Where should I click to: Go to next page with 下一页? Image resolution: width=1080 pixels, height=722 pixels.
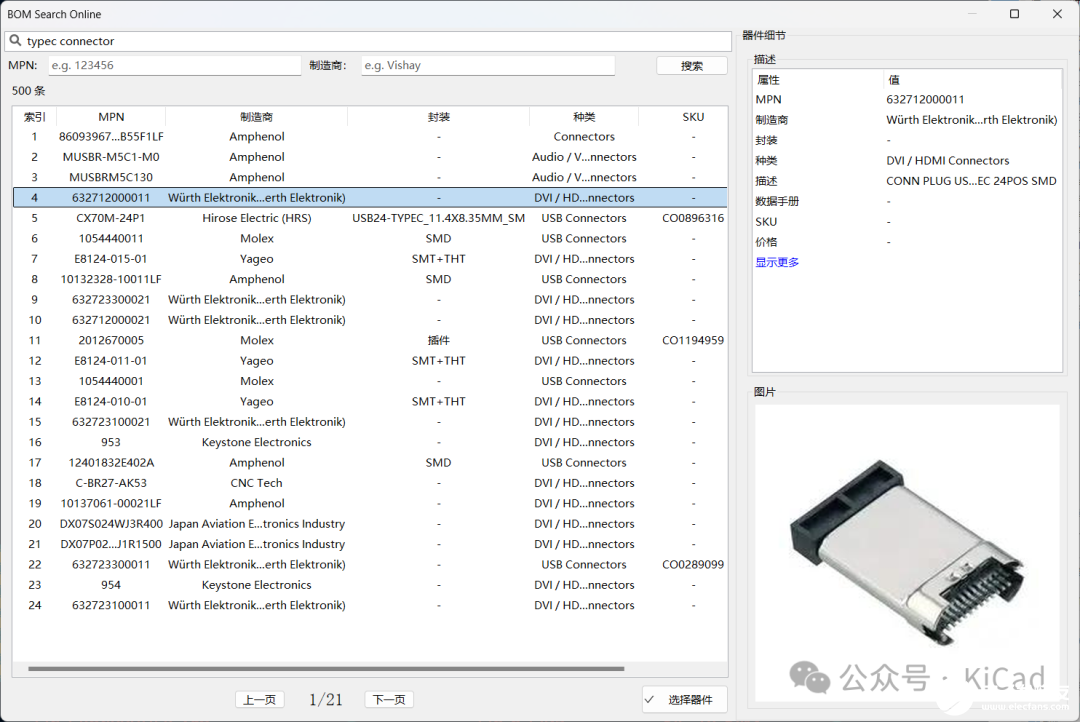tap(389, 700)
